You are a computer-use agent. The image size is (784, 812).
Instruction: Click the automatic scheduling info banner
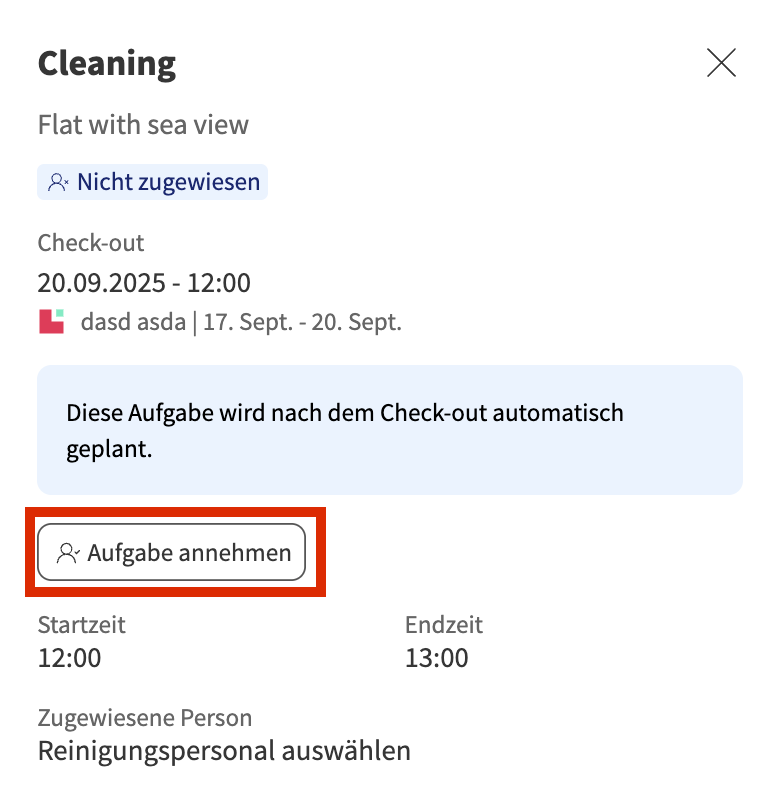tap(390, 430)
